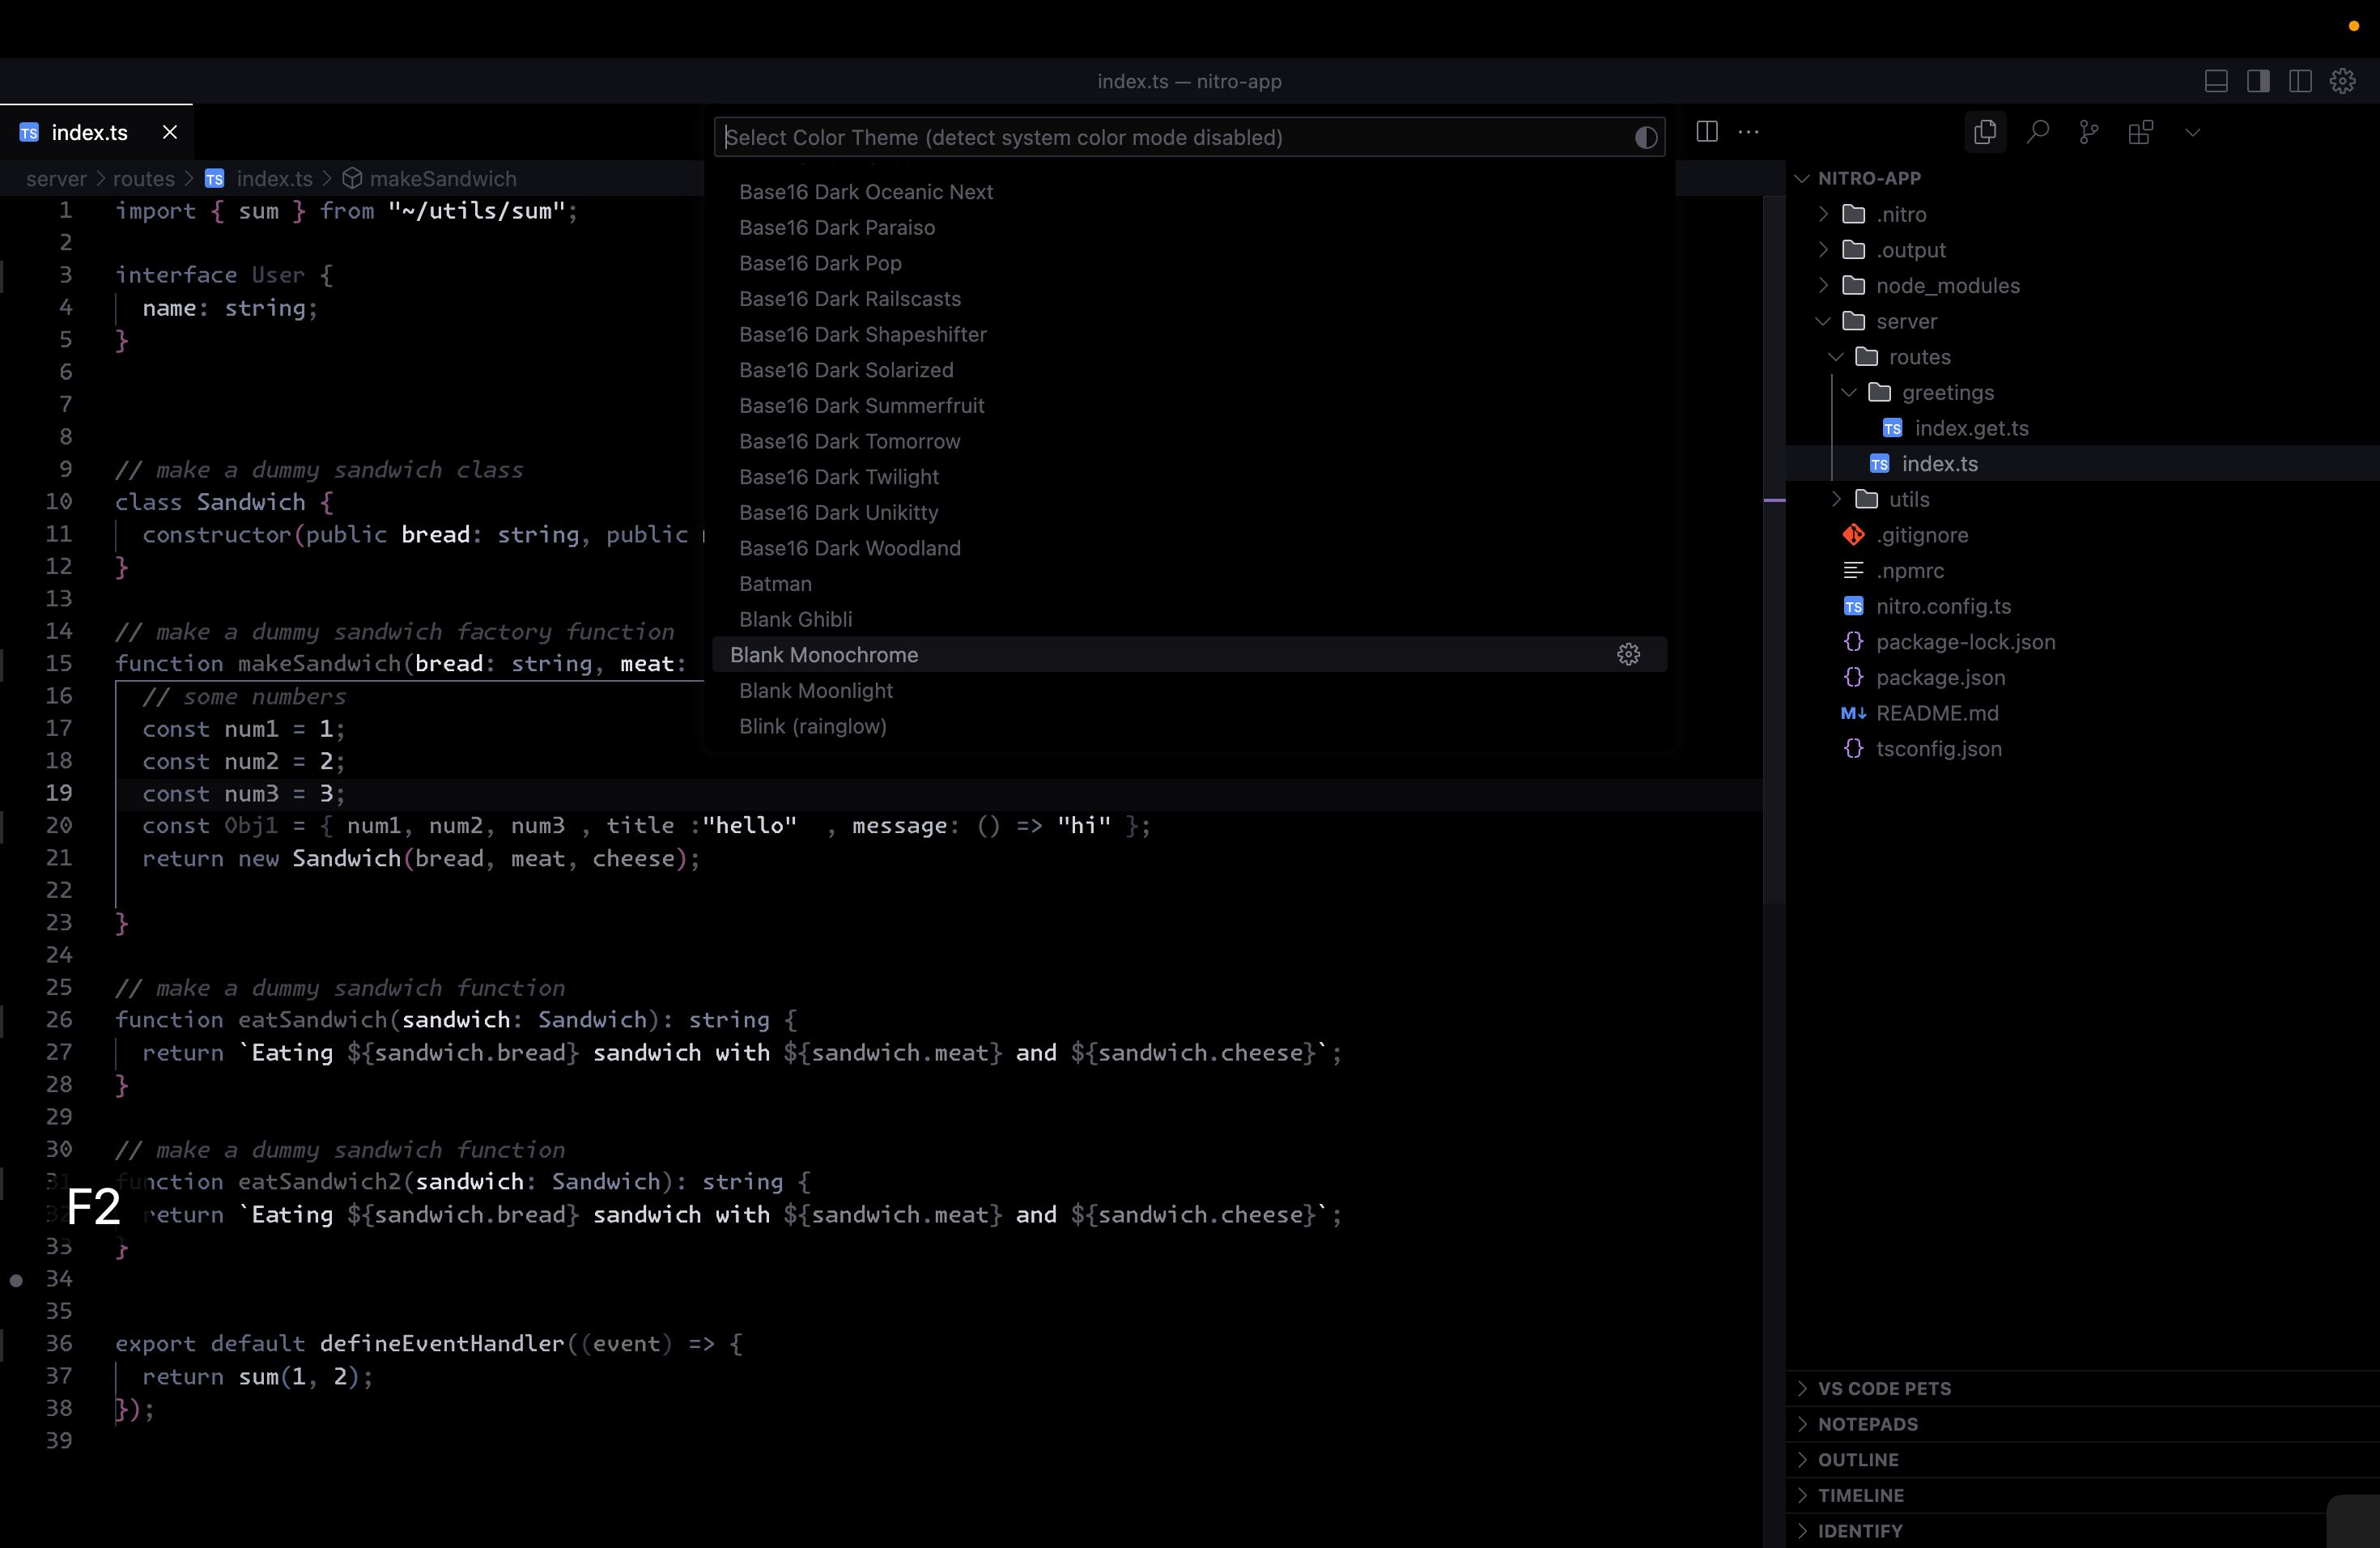Image resolution: width=2380 pixels, height=1548 pixels.
Task: Select the index.ts editor tab
Action: (96, 132)
